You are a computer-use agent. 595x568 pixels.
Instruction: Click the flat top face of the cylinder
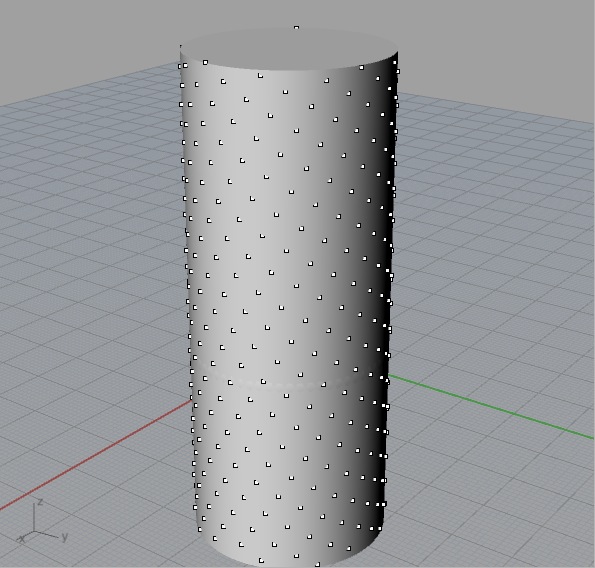(290, 49)
